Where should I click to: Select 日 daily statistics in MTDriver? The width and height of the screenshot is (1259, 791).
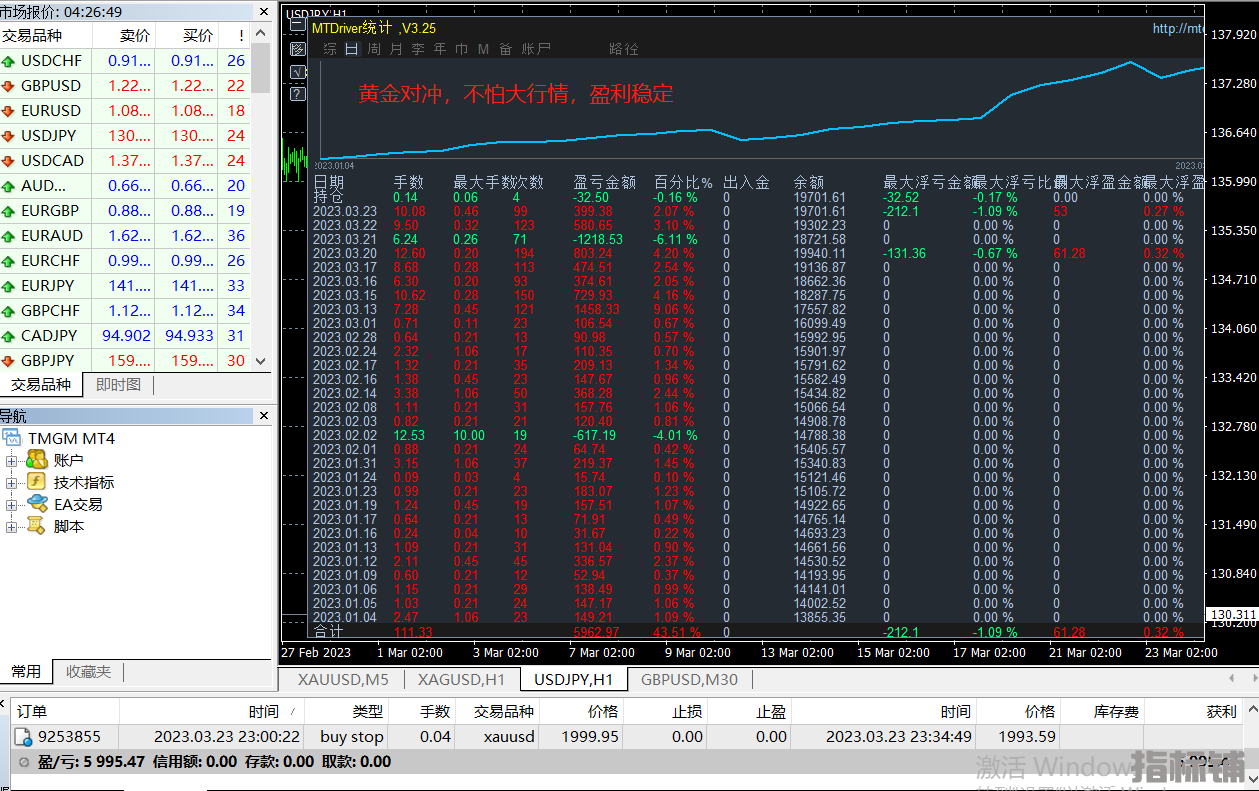(352, 49)
